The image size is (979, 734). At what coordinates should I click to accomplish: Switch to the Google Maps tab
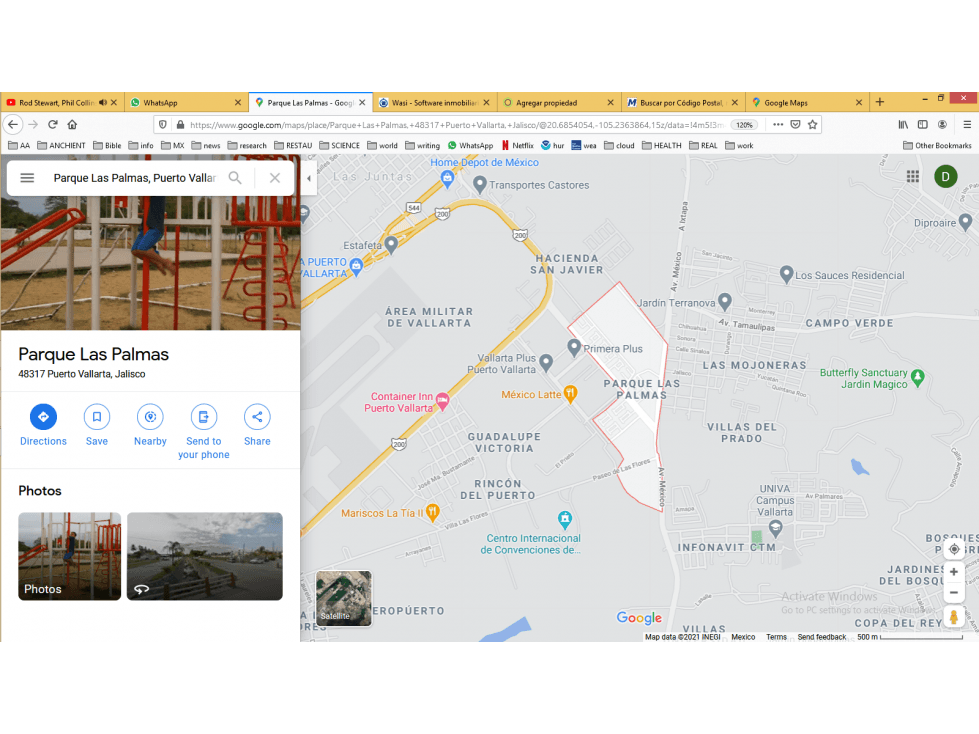pos(806,102)
